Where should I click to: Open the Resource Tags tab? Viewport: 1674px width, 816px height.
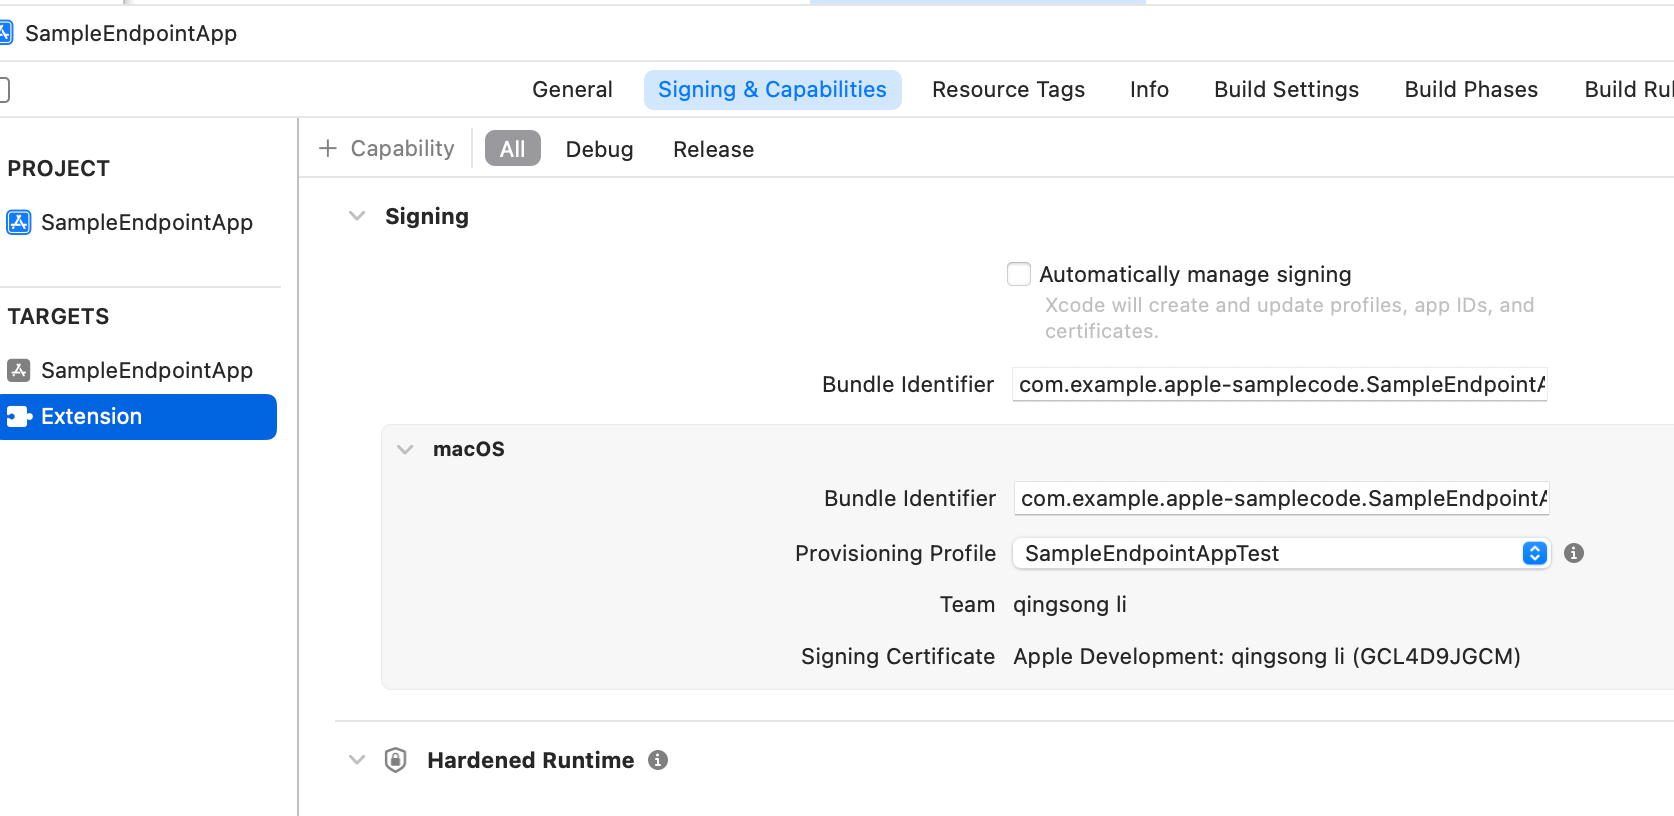click(x=1008, y=90)
